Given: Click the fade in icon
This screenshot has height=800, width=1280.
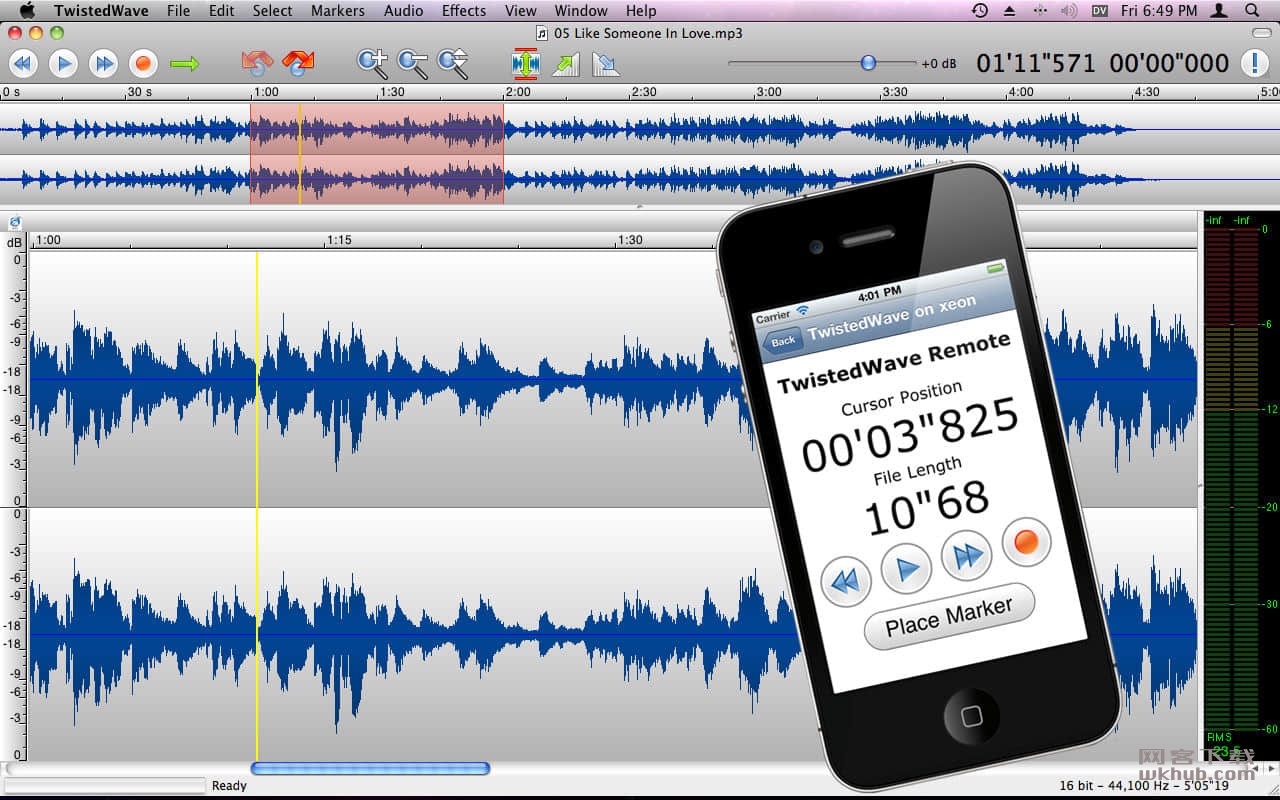Looking at the screenshot, I should point(566,64).
